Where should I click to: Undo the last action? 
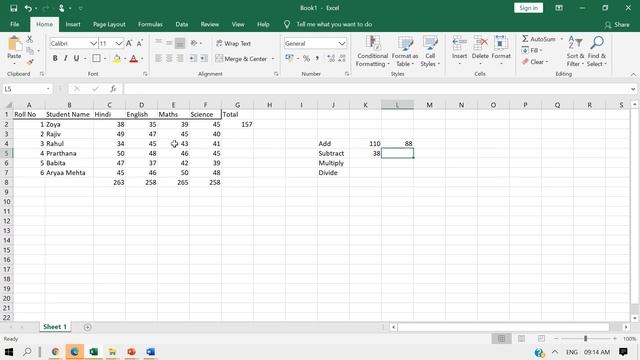[28, 8]
